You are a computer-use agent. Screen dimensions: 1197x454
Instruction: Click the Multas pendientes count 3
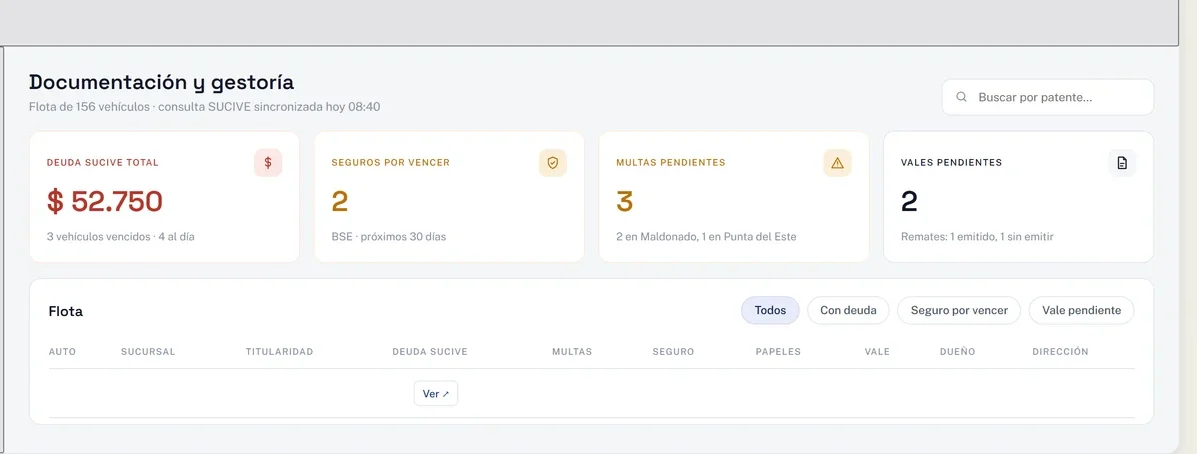point(624,201)
